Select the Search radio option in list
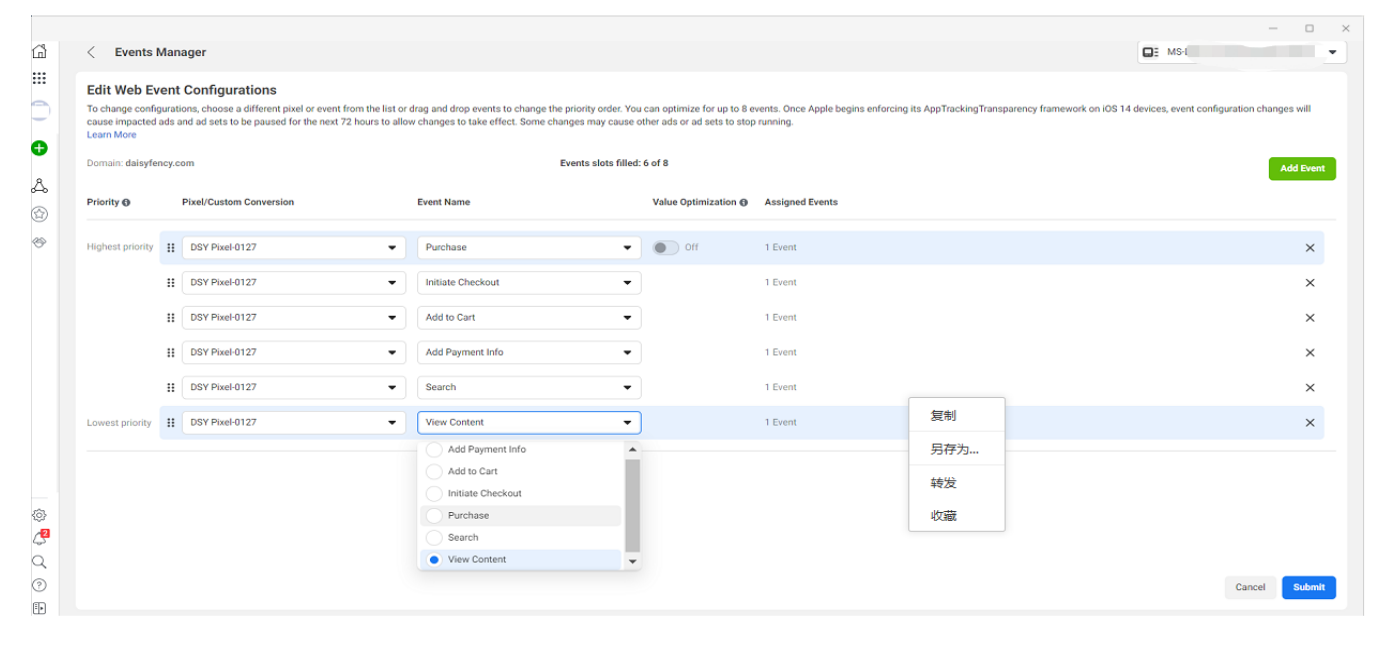Image resolution: width=1395 pixels, height=655 pixels. click(x=434, y=538)
